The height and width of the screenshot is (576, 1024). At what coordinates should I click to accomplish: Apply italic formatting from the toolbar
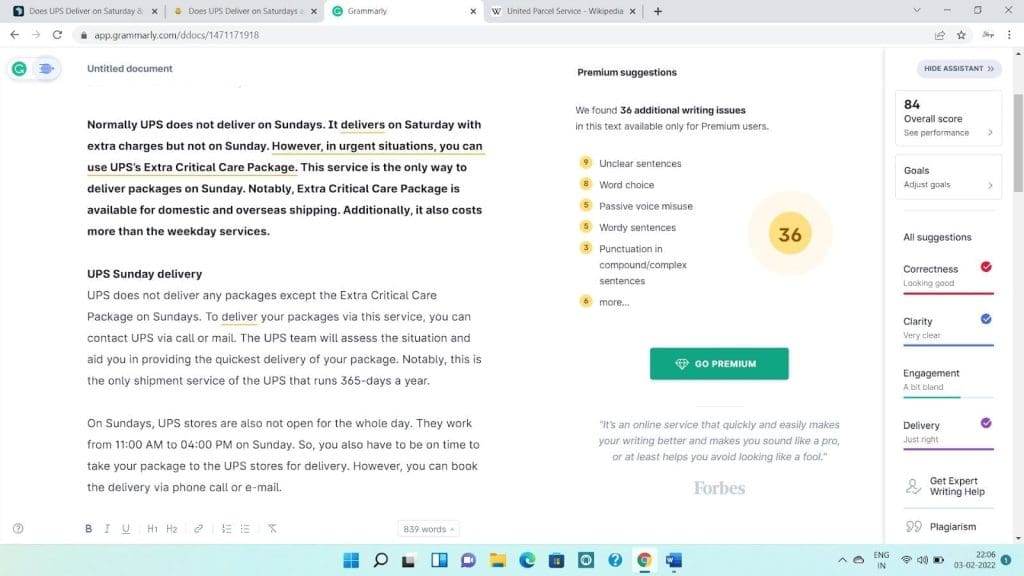click(x=107, y=528)
